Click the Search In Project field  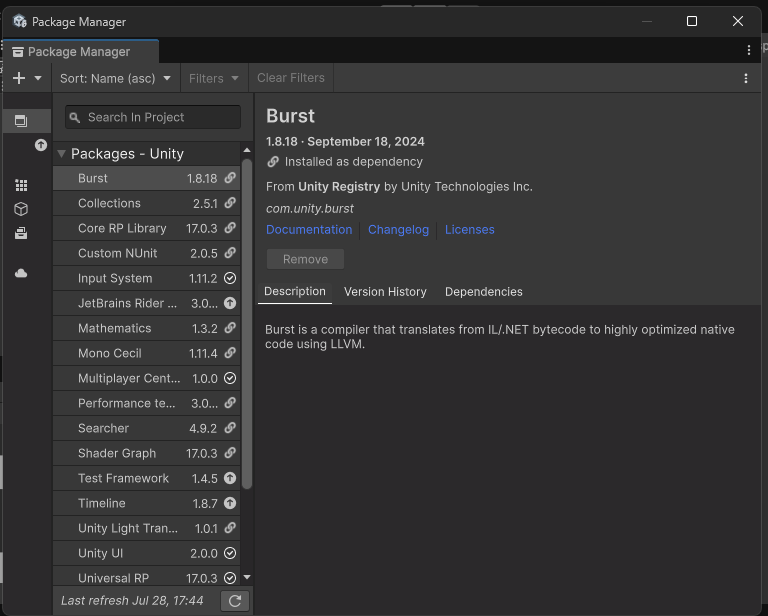coord(153,118)
